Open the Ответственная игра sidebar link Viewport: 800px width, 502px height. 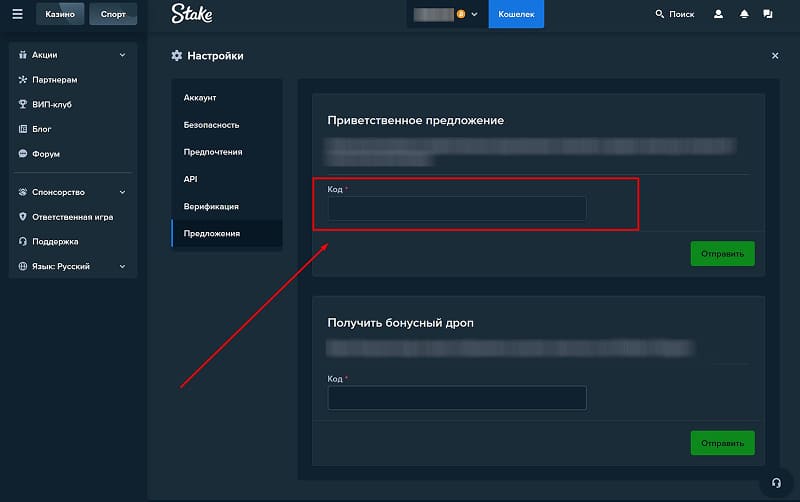coord(72,217)
